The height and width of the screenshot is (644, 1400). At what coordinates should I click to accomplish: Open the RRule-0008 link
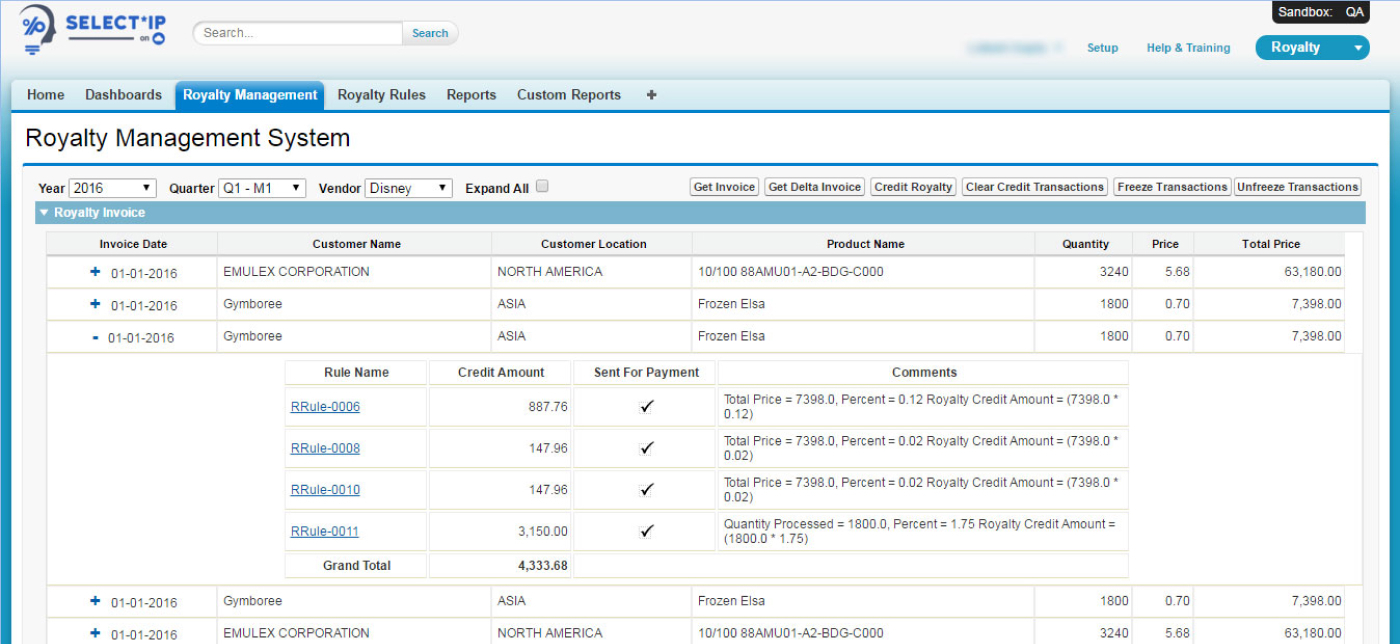[325, 448]
